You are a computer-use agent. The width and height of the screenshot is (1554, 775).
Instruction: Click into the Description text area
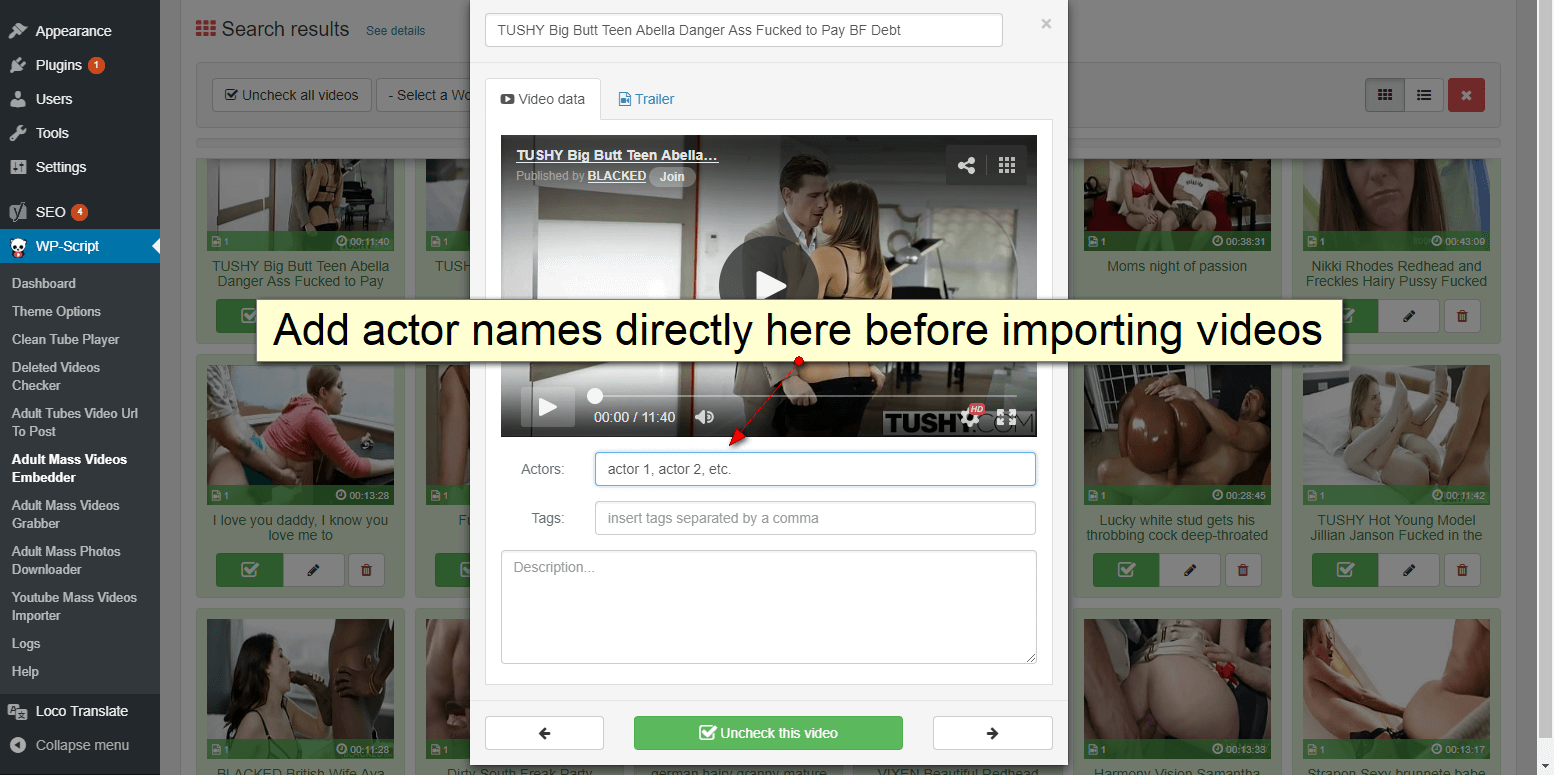pos(768,607)
